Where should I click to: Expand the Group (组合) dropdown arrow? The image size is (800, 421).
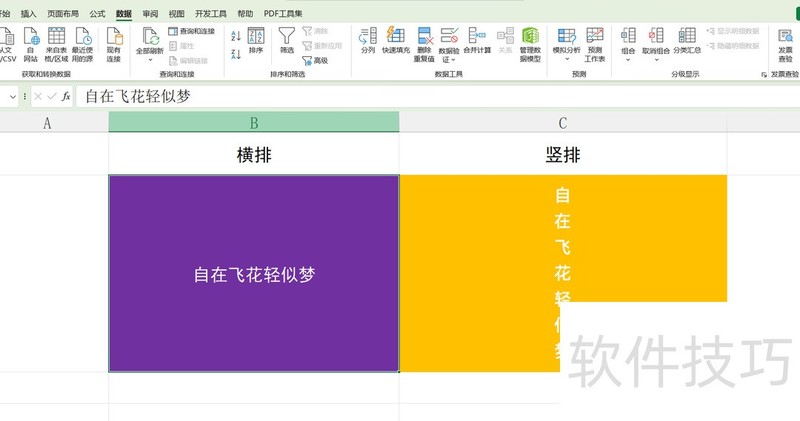tap(628, 60)
